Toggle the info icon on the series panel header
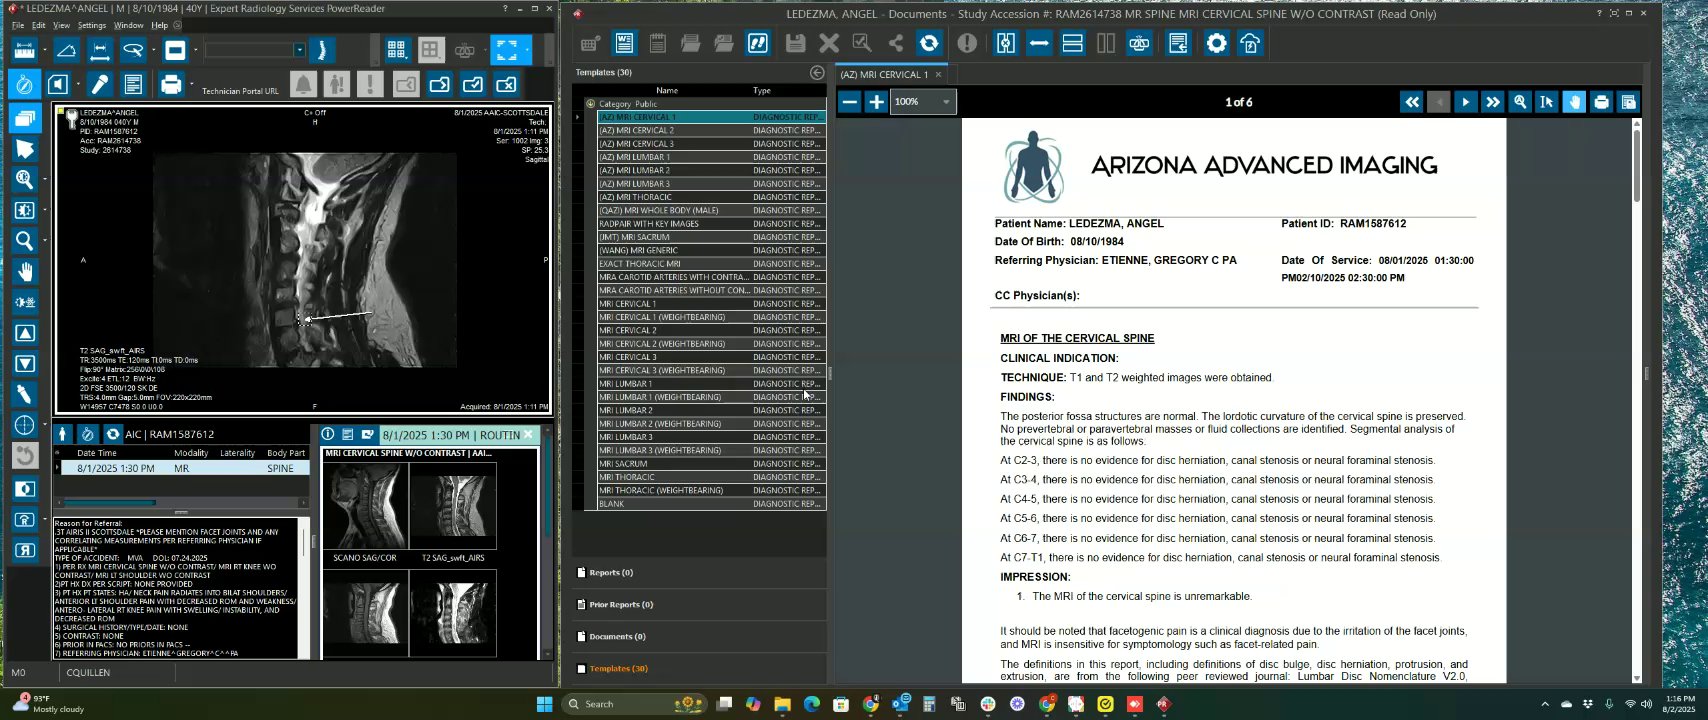Image resolution: width=1708 pixels, height=720 pixels. click(x=328, y=435)
